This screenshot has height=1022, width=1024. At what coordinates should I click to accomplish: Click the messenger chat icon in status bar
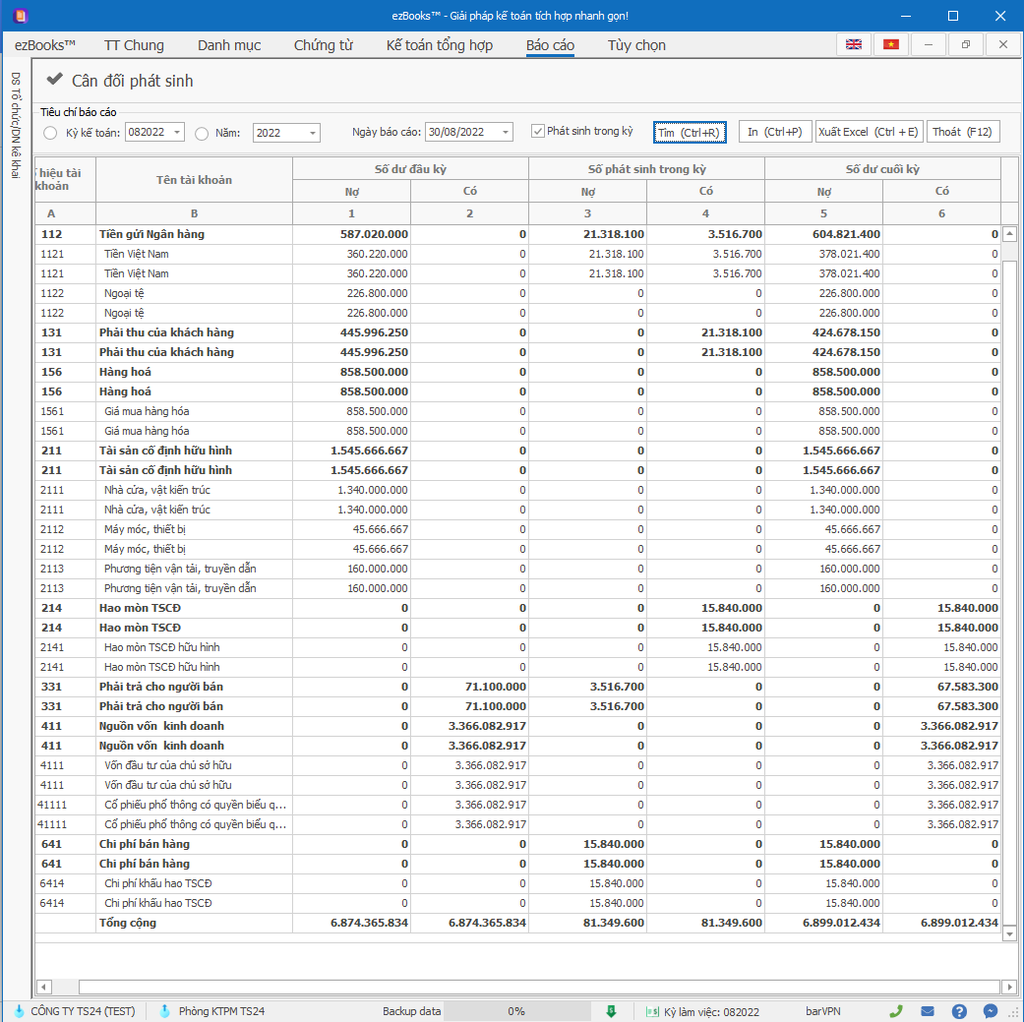click(x=990, y=1011)
